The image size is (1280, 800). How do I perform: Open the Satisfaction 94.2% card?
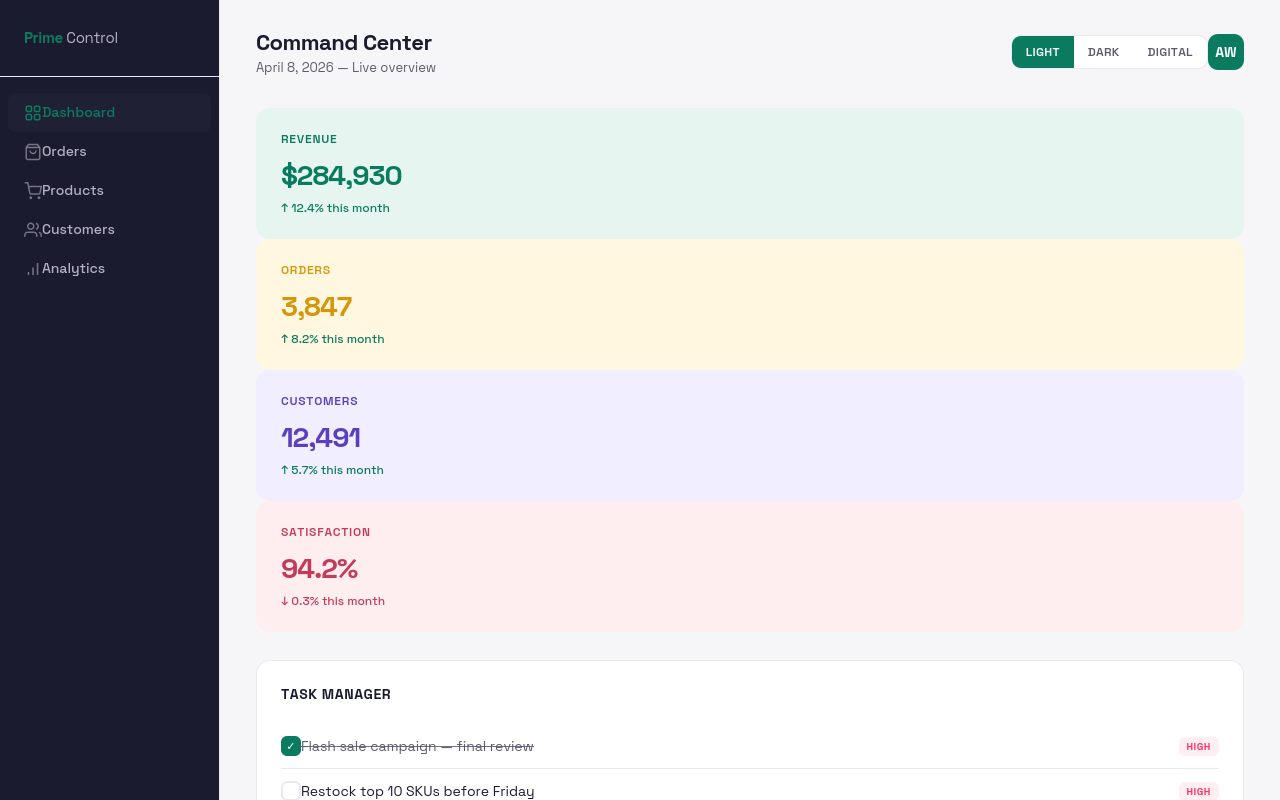(749, 566)
